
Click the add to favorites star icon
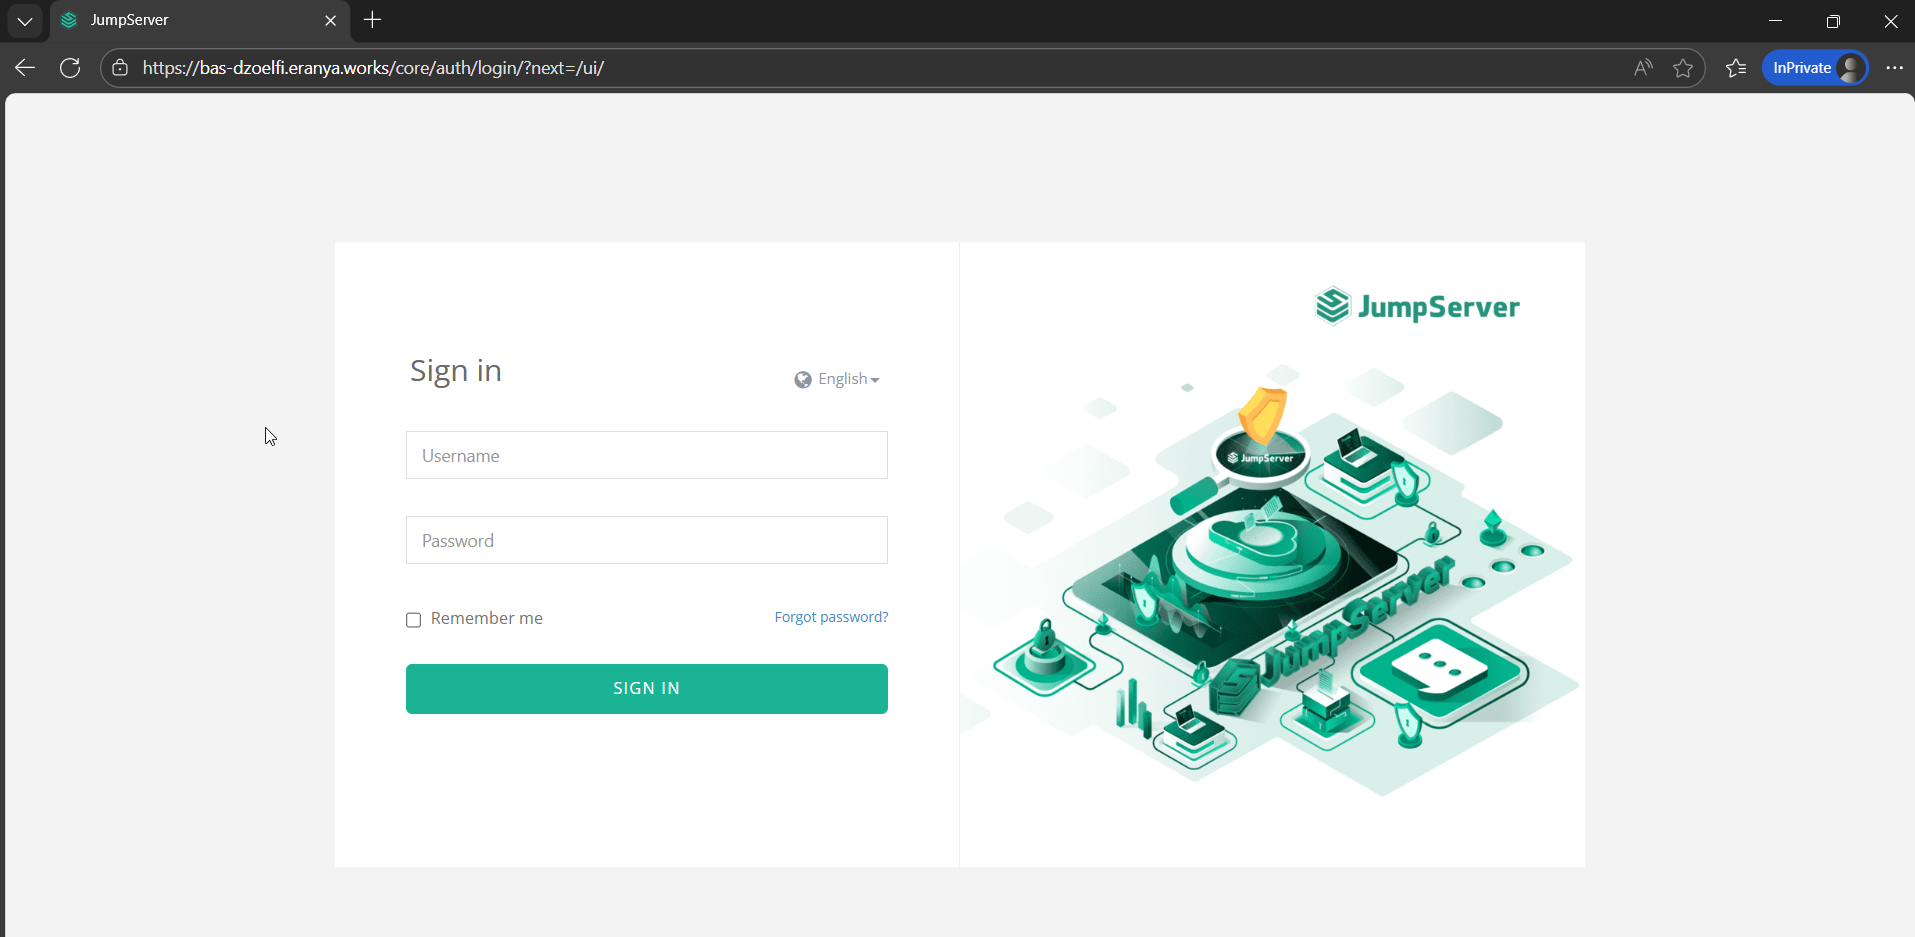[x=1685, y=67]
